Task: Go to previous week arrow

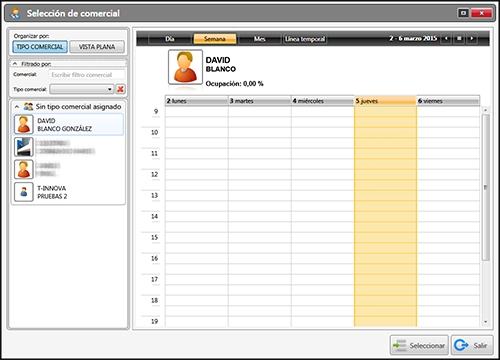Action: point(446,39)
